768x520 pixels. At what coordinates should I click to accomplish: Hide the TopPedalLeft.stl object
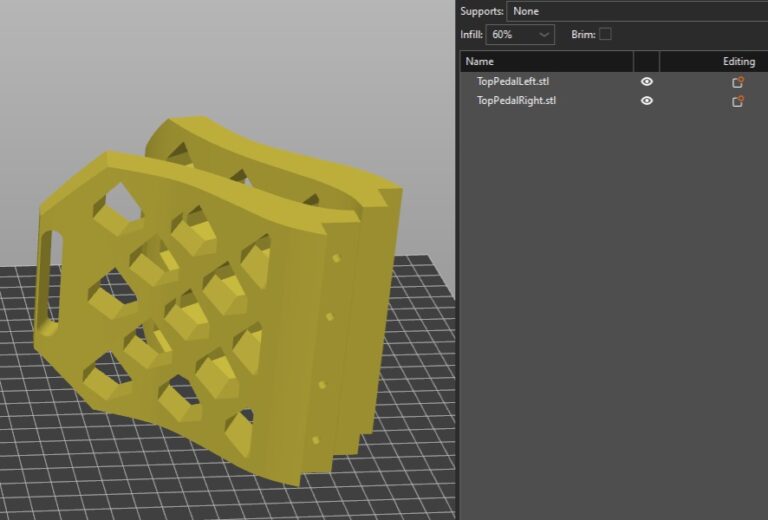tap(647, 82)
